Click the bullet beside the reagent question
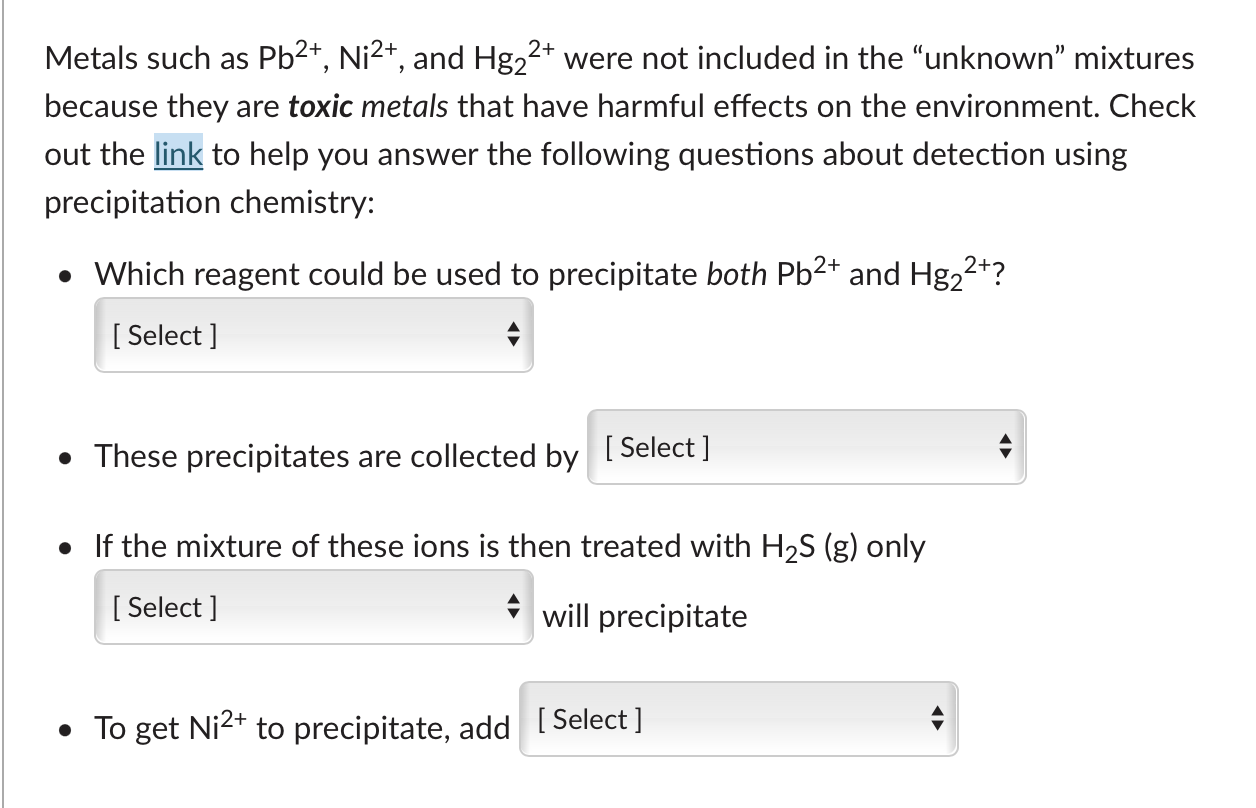 [x=66, y=274]
